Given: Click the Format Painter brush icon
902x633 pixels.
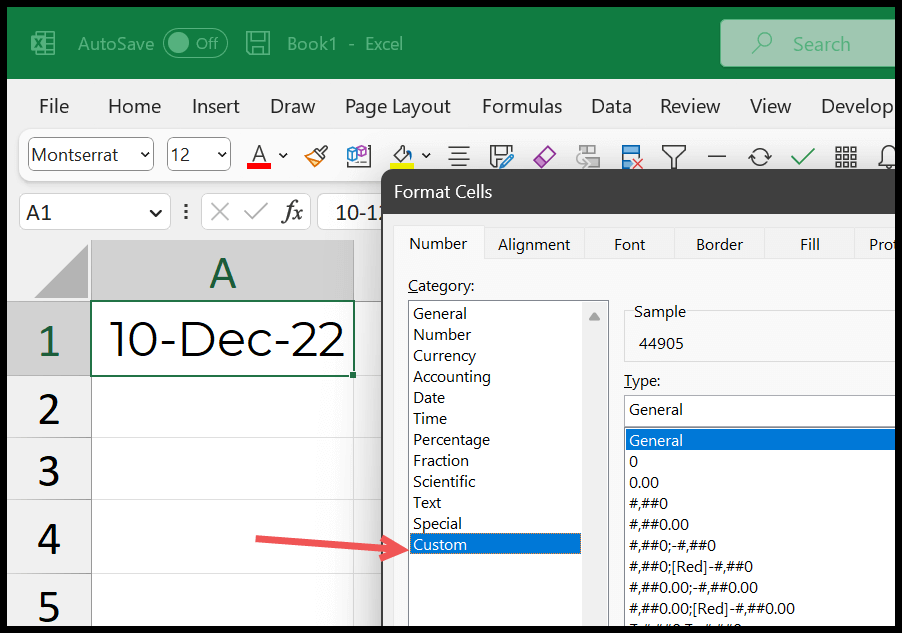Looking at the screenshot, I should pyautogui.click(x=316, y=156).
